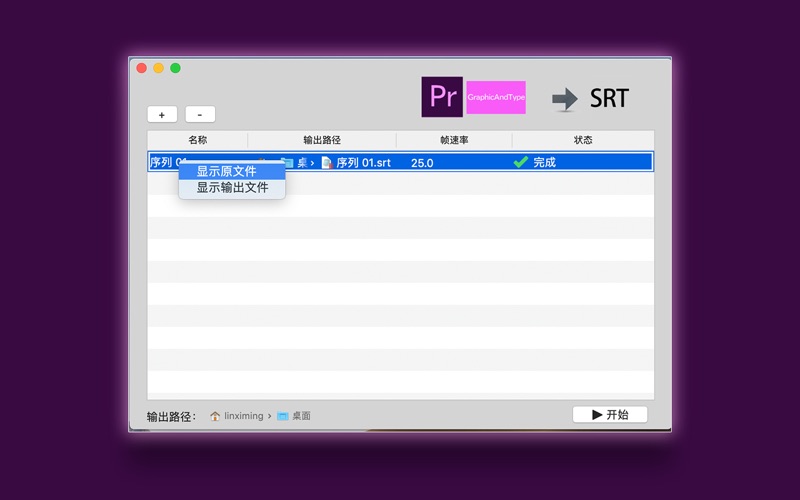Click the folder icon beside 桌 in row
The width and height of the screenshot is (800, 500).
[x=288, y=163]
